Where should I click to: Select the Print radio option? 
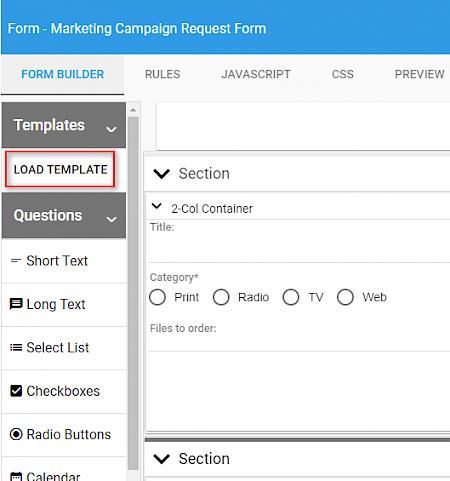tap(157, 297)
